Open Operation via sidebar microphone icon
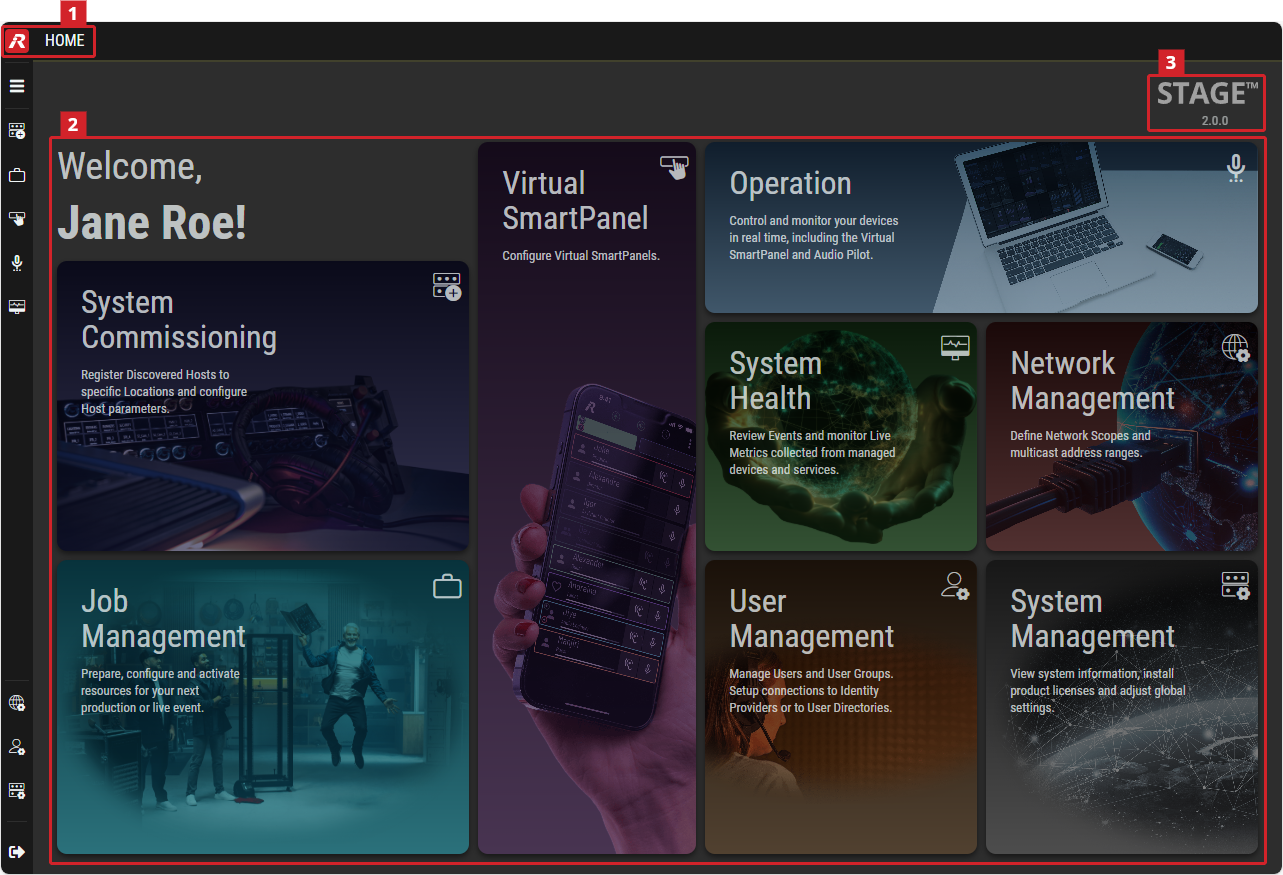Viewport: 1283px width, 875px height. [17, 263]
